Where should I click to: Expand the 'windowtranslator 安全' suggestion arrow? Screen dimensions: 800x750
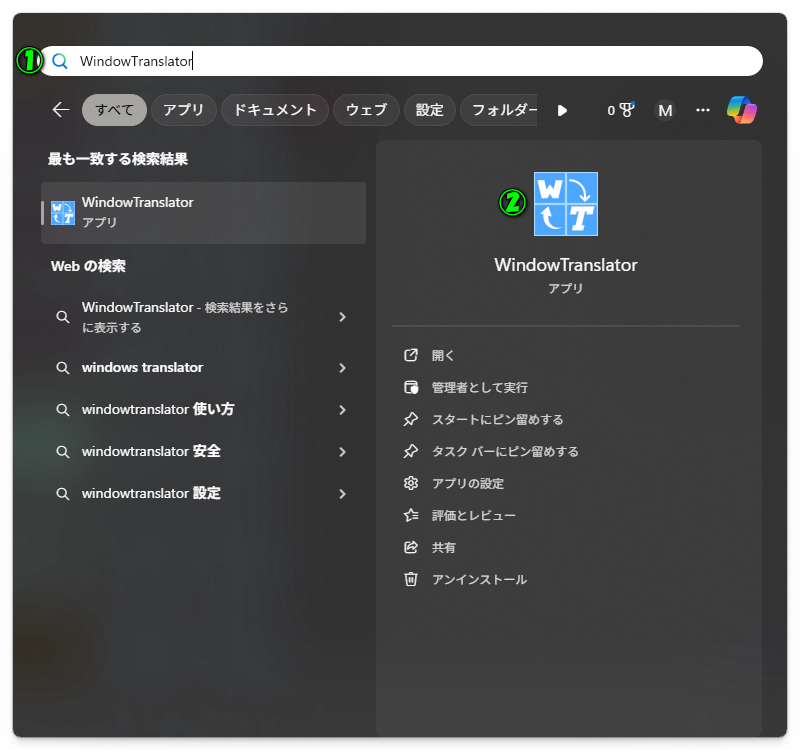[x=342, y=452]
